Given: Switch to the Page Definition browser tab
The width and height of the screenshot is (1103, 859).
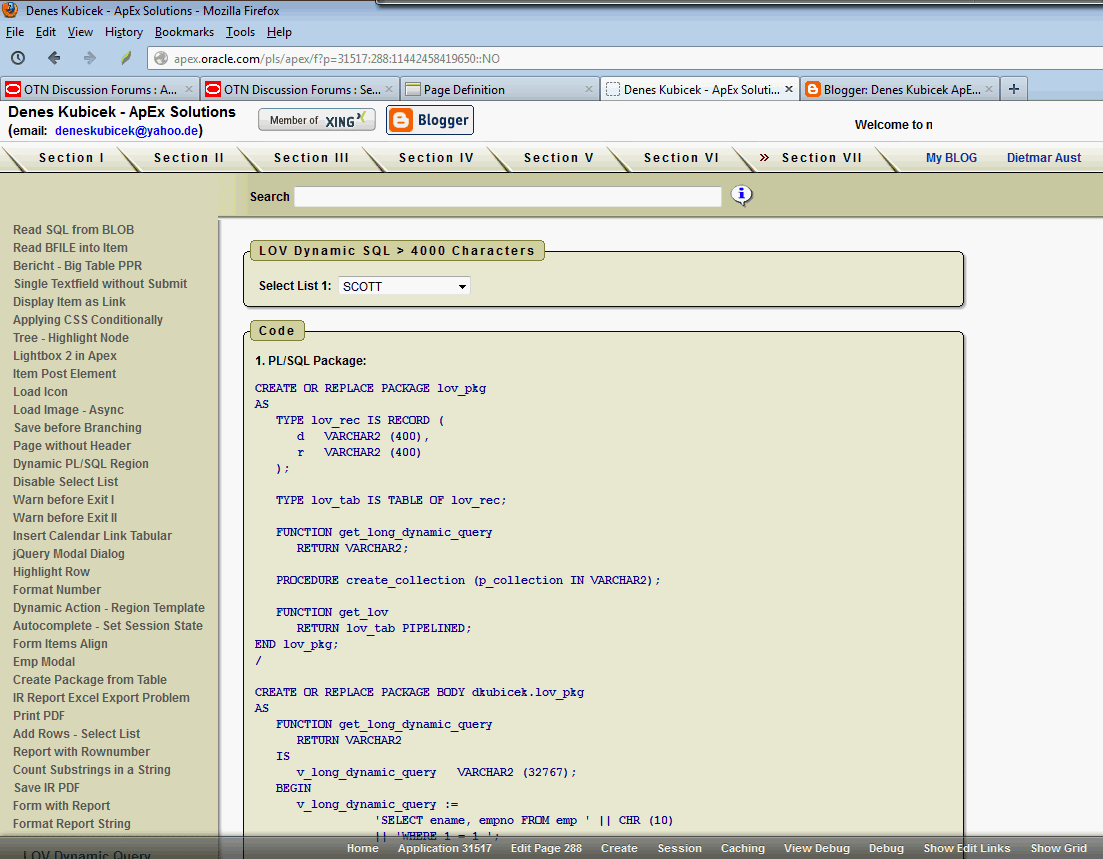Looking at the screenshot, I should pyautogui.click(x=499, y=89).
